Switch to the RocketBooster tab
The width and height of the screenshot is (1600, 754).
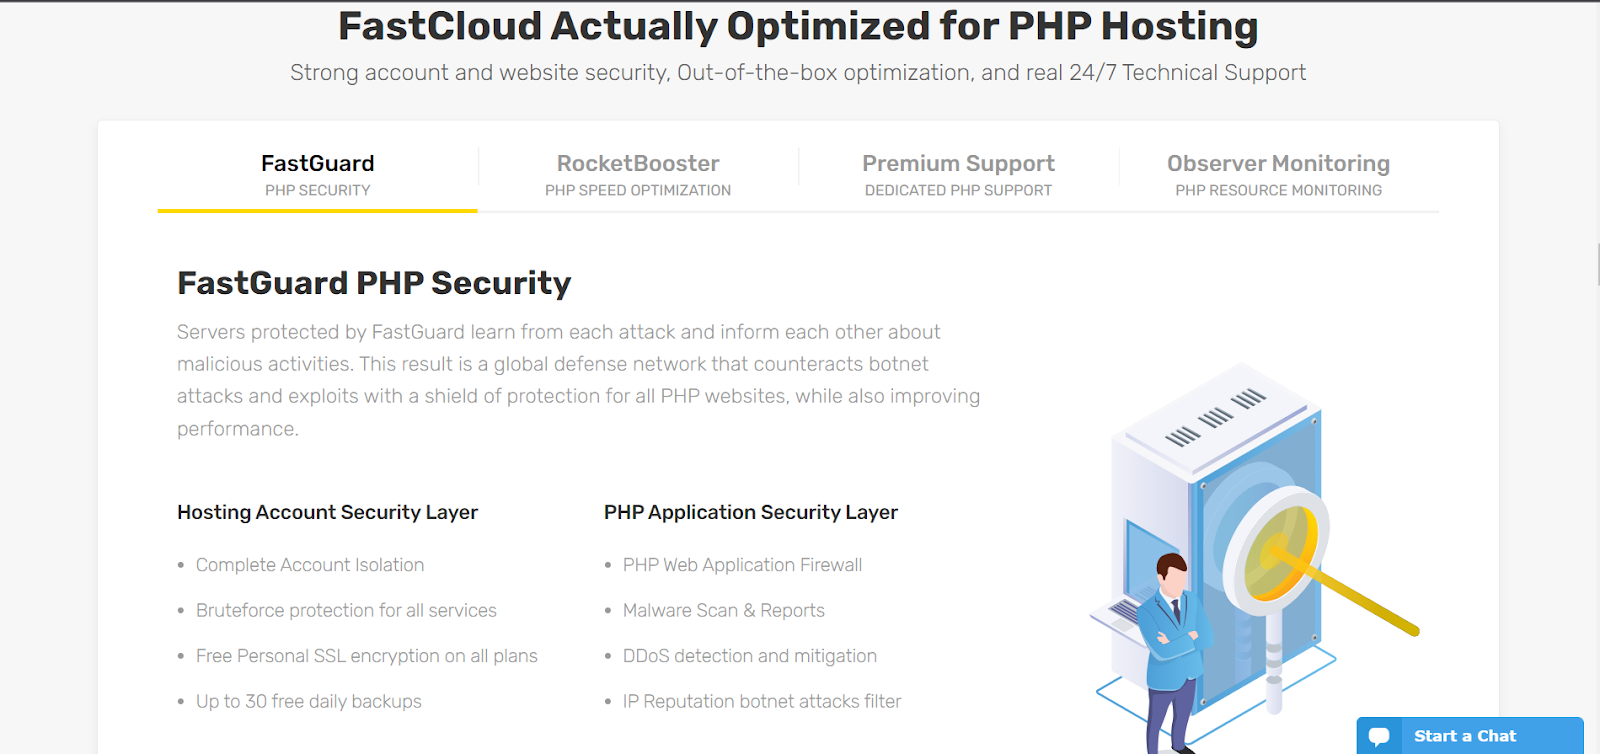(x=638, y=175)
